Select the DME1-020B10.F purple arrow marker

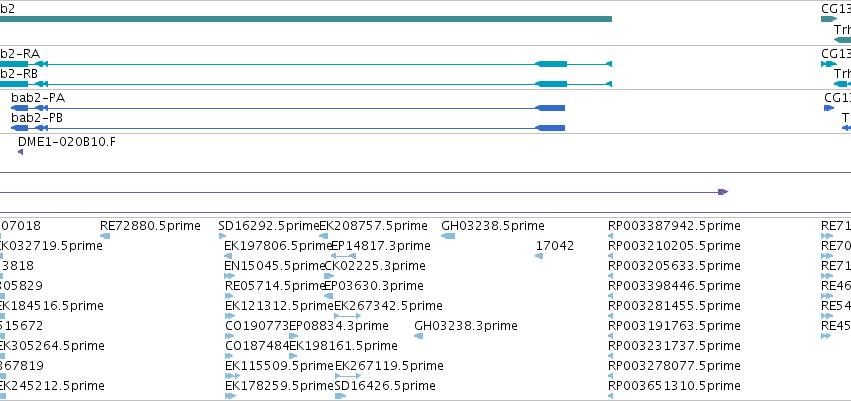click(21, 152)
